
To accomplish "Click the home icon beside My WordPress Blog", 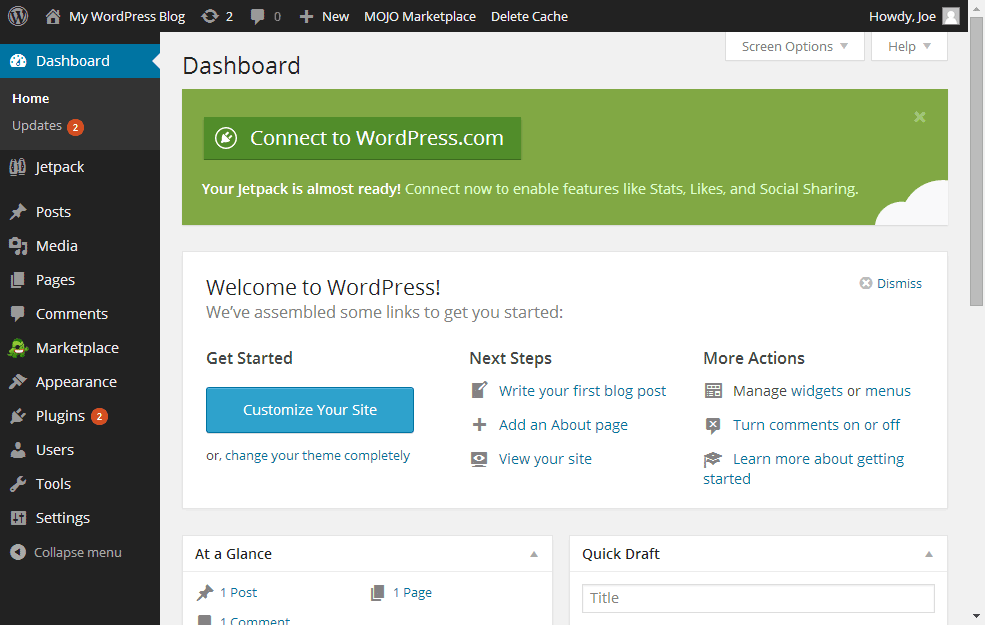I will (53, 16).
